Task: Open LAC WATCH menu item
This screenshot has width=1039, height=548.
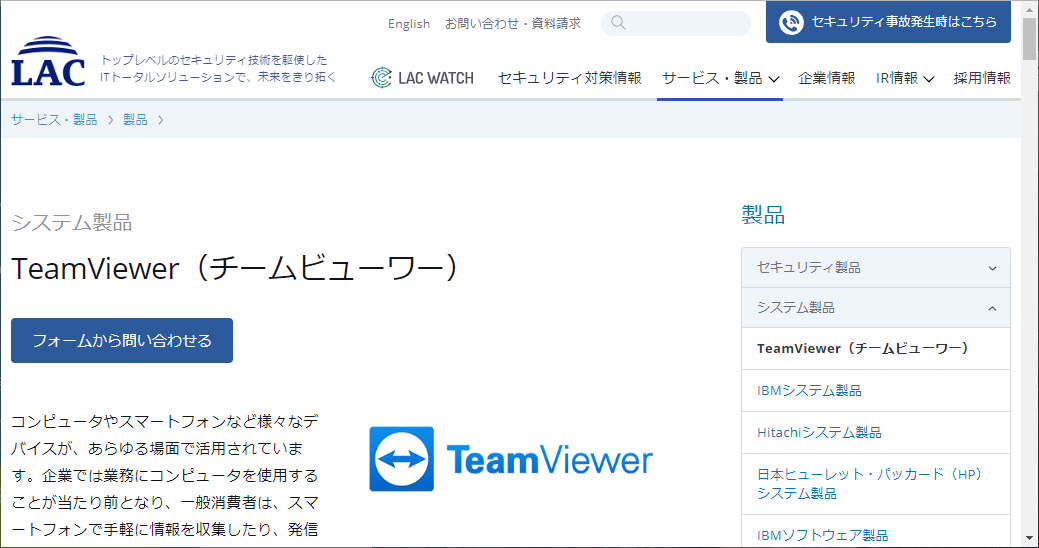Action: pos(423,78)
